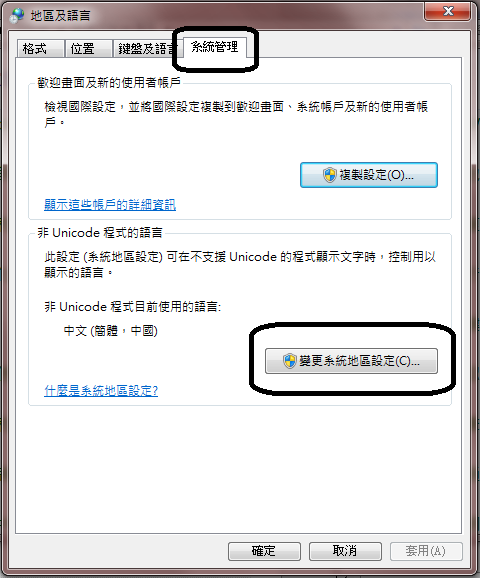Click the 非 Unicode 程式的語言 group label
480x579 pixels.
click(x=100, y=233)
